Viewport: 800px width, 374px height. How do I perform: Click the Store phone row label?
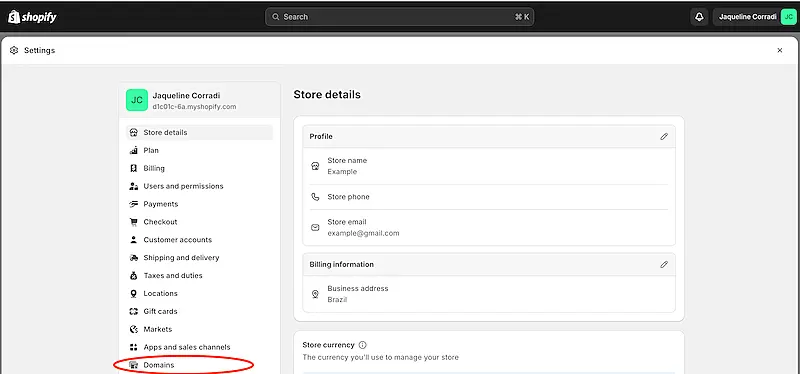coord(348,197)
